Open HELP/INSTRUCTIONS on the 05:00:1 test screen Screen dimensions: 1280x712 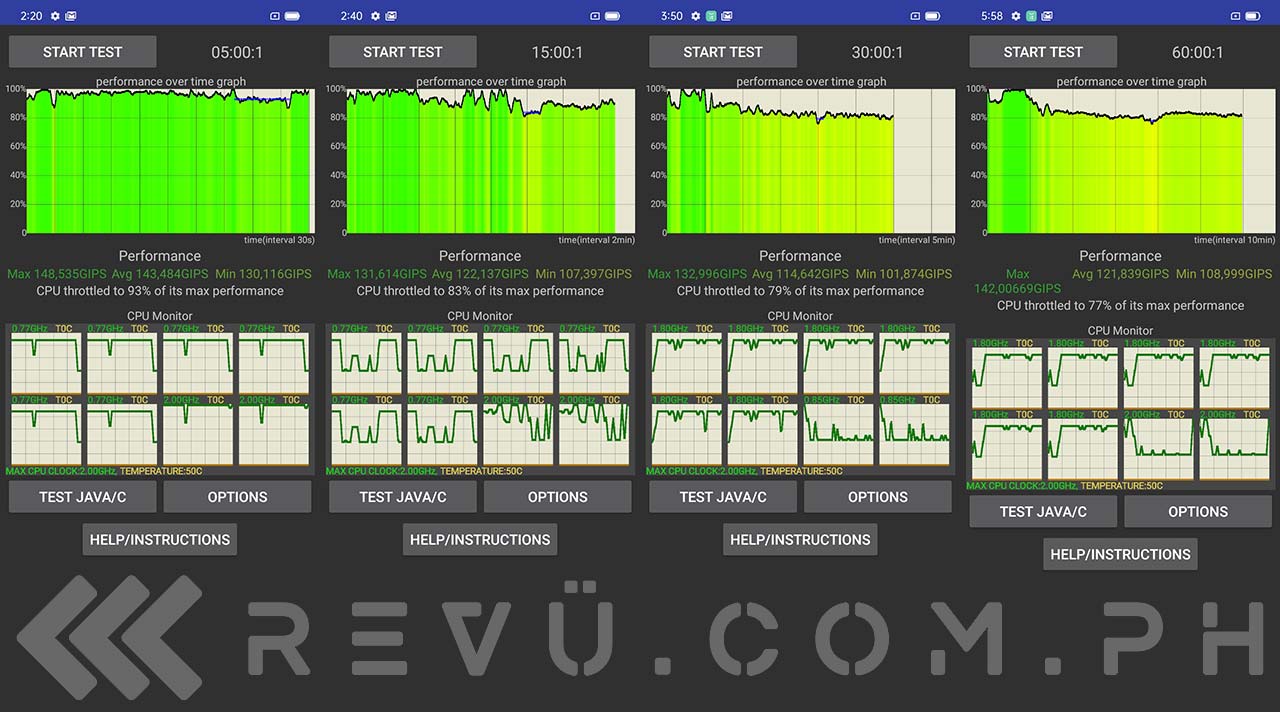pyautogui.click(x=160, y=539)
